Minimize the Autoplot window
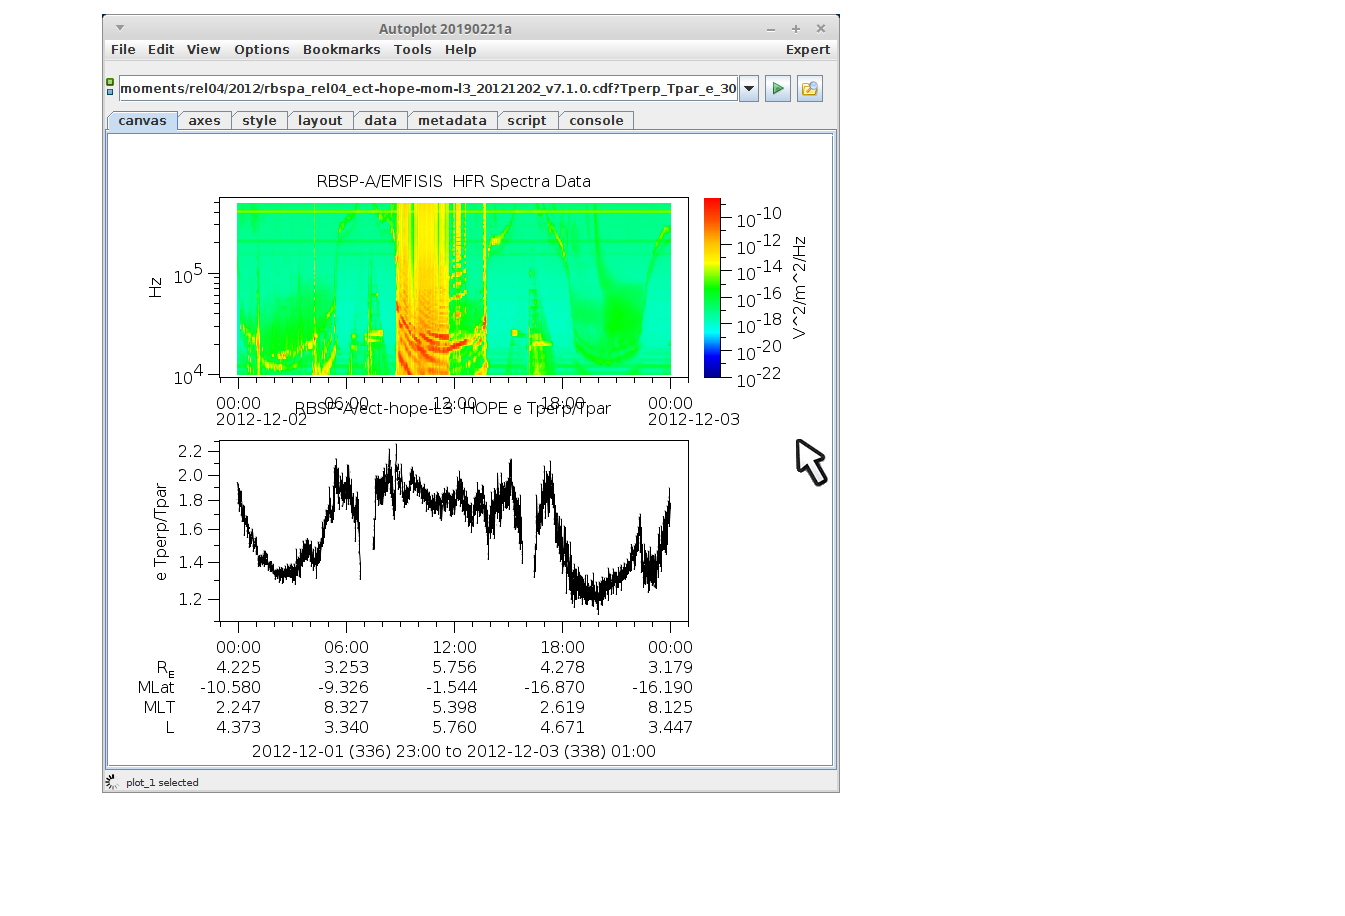The width and height of the screenshot is (1345, 916). coord(771,29)
